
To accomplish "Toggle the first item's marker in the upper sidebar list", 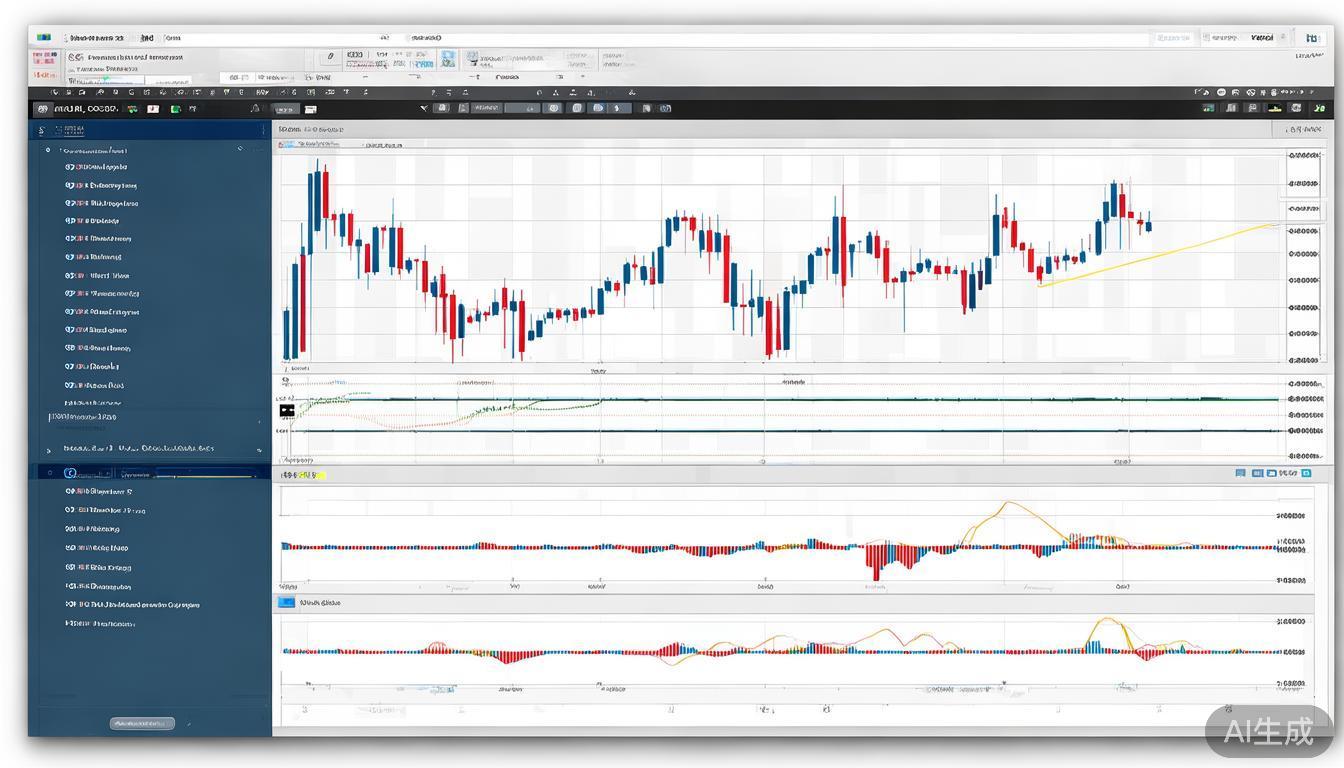I will pyautogui.click(x=69, y=167).
